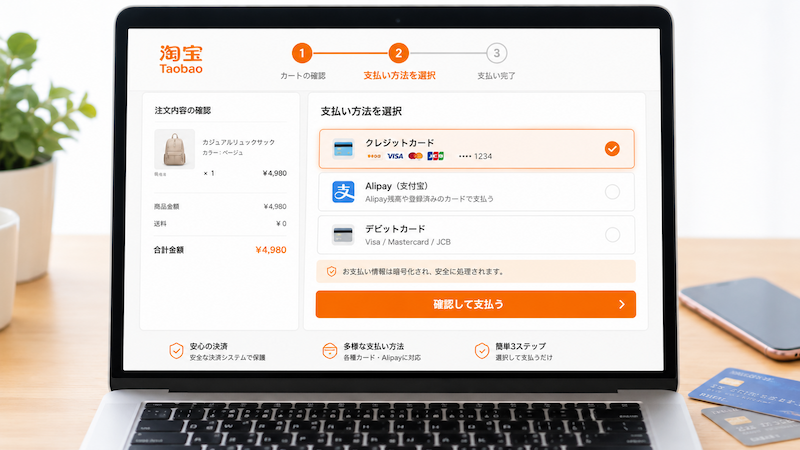Click the カラー：ベージュ color label
800x450 pixels.
222,153
